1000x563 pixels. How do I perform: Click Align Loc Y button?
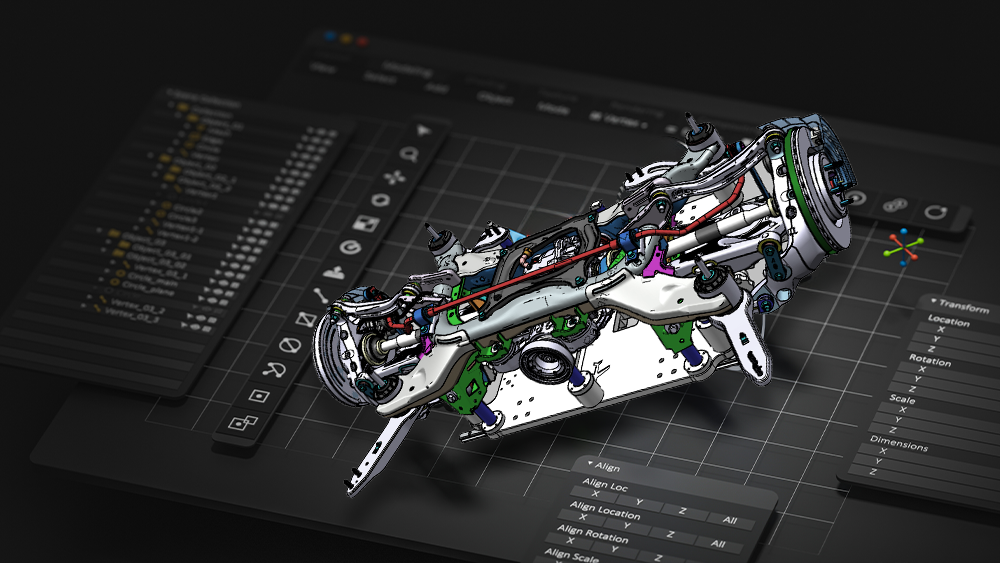[x=640, y=502]
